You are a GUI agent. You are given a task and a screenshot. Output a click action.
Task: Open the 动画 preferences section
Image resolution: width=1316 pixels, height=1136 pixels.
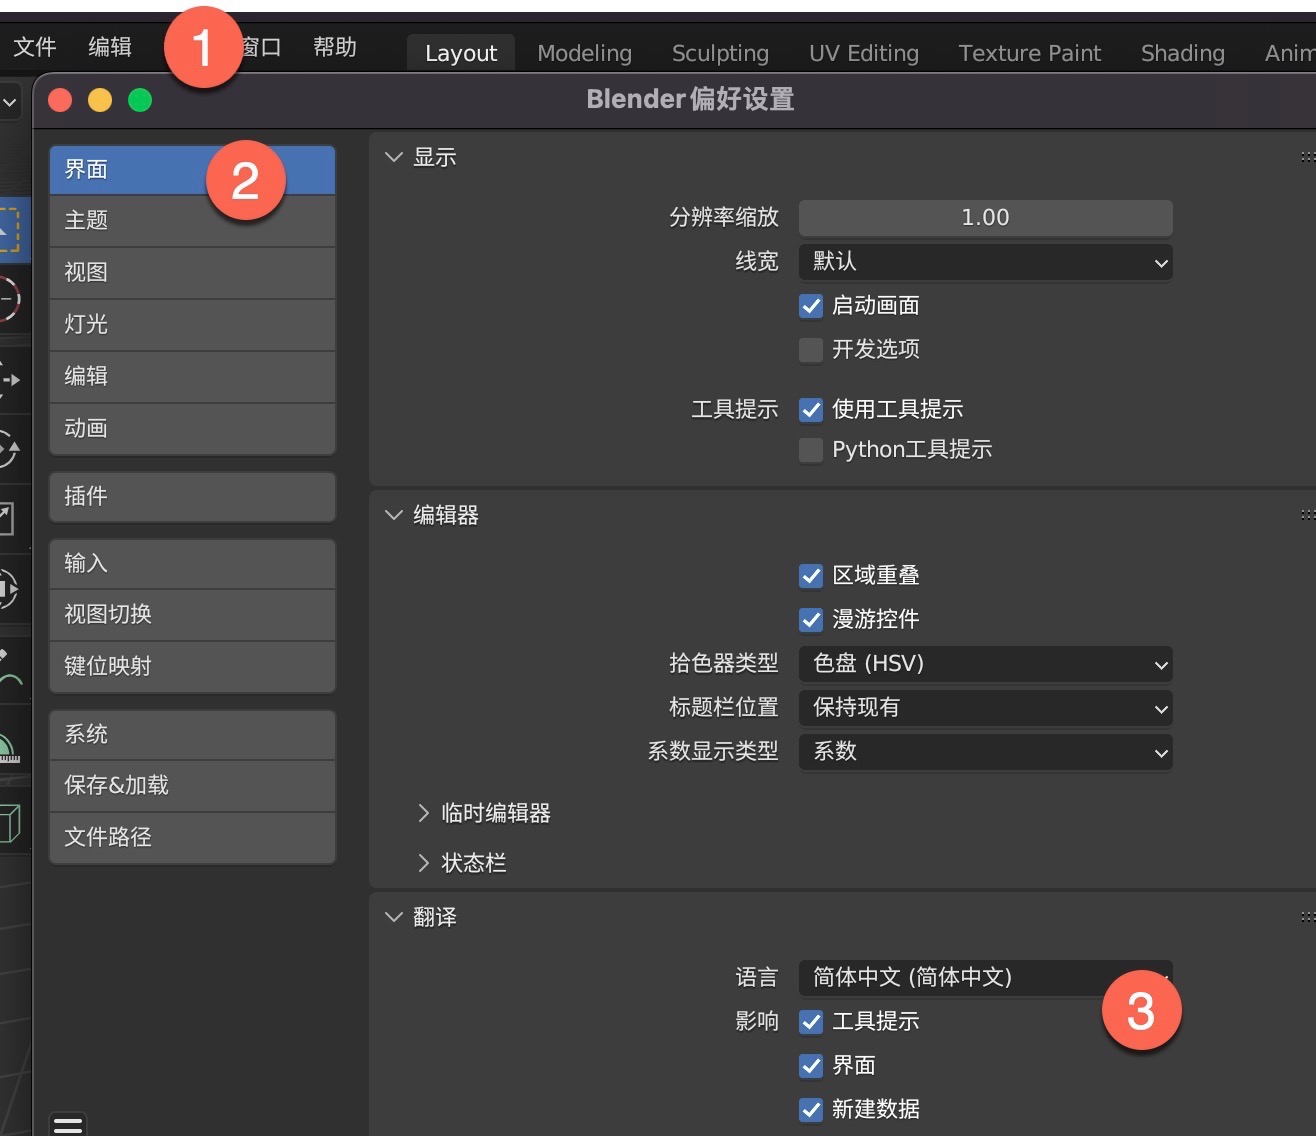click(192, 429)
